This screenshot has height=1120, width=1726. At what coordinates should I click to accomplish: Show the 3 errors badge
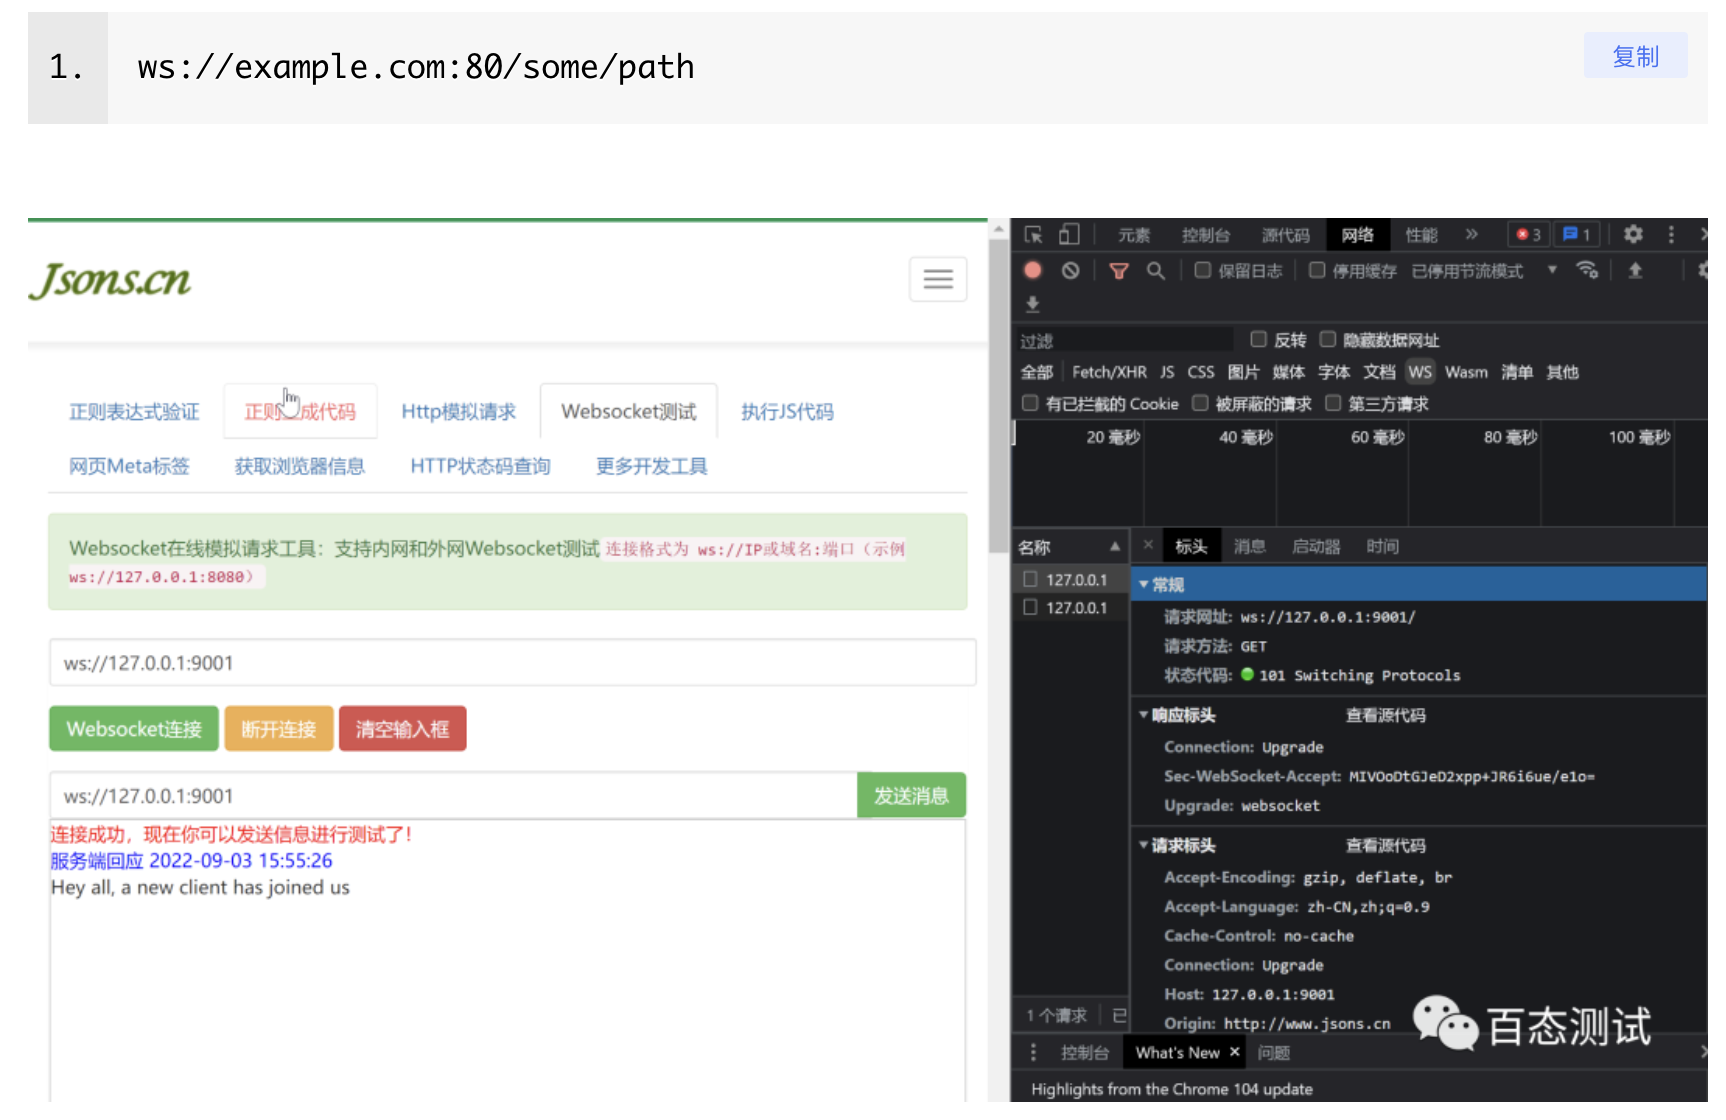point(1529,235)
